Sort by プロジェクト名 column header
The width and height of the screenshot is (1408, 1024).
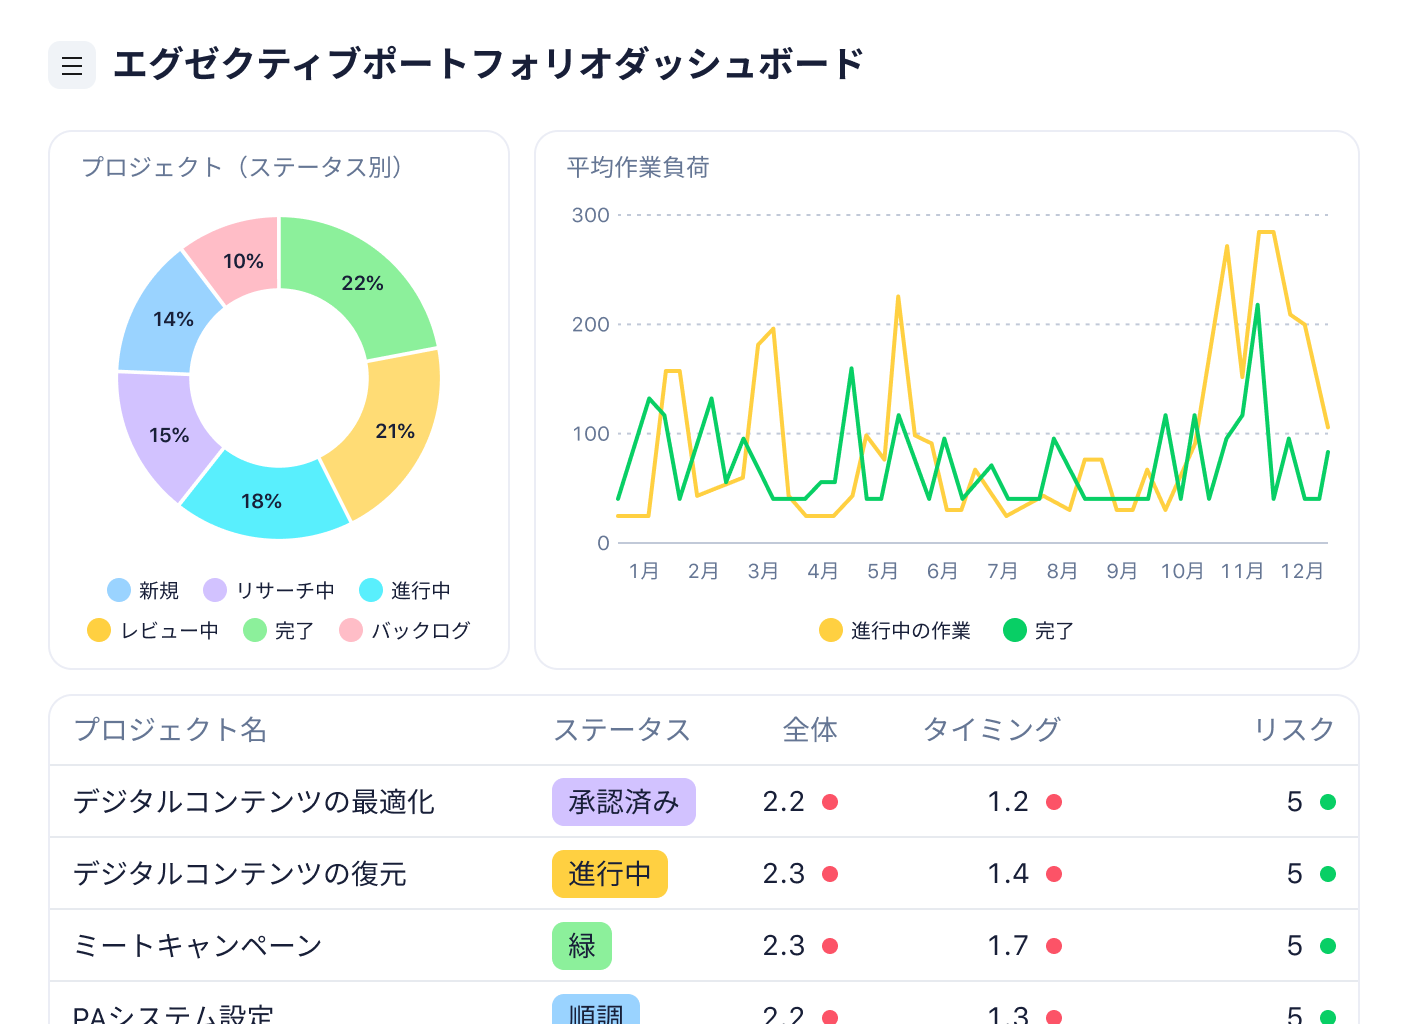point(171,730)
